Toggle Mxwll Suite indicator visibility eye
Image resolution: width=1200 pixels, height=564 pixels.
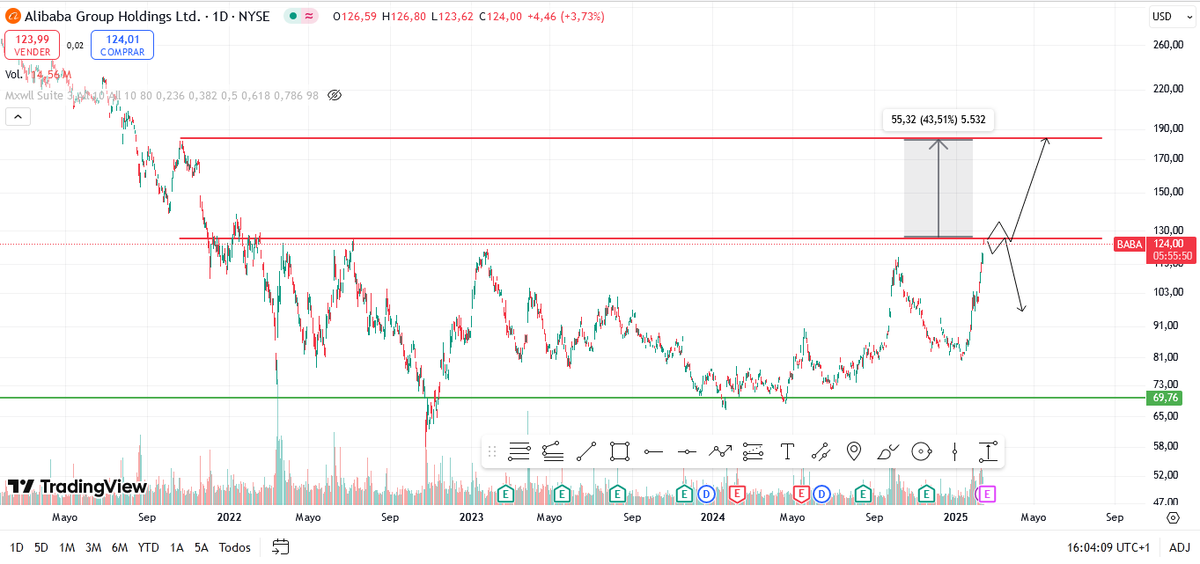335,95
